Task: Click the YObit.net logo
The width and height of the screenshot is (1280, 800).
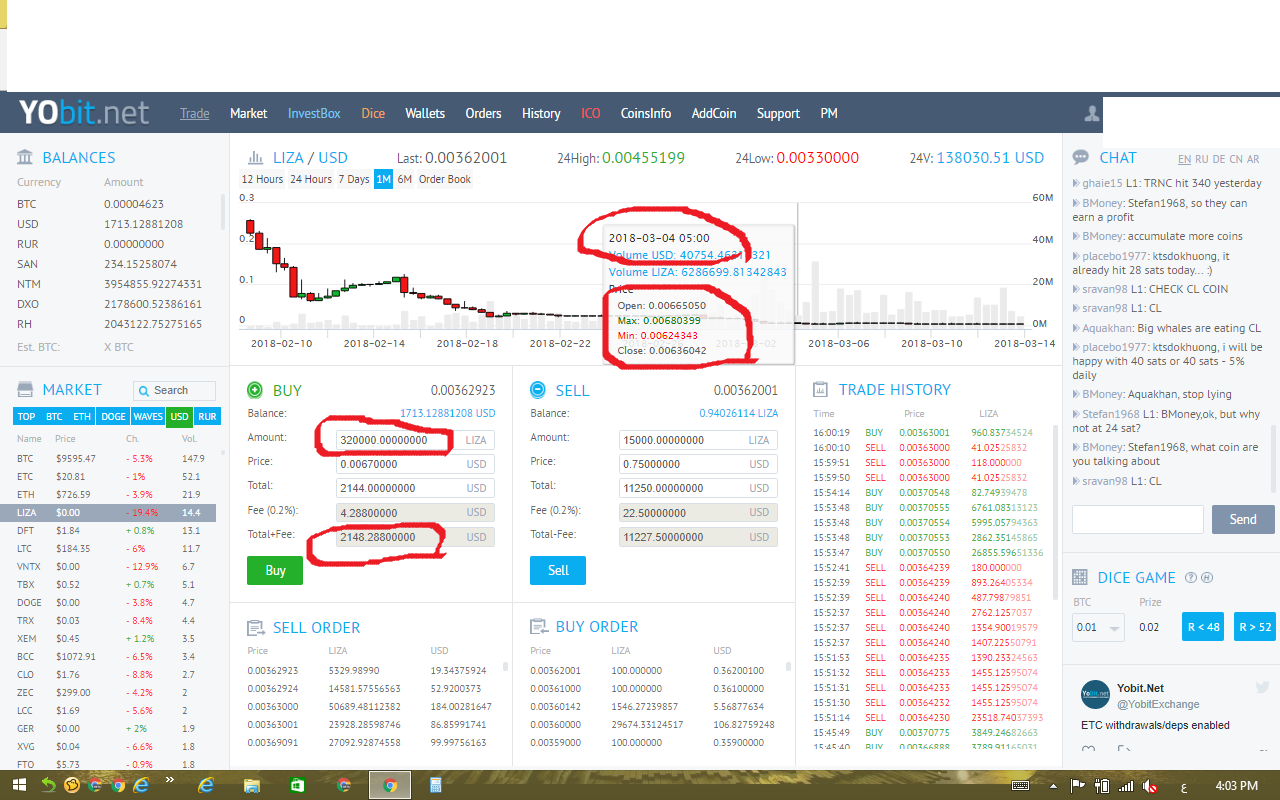Action: click(x=84, y=112)
